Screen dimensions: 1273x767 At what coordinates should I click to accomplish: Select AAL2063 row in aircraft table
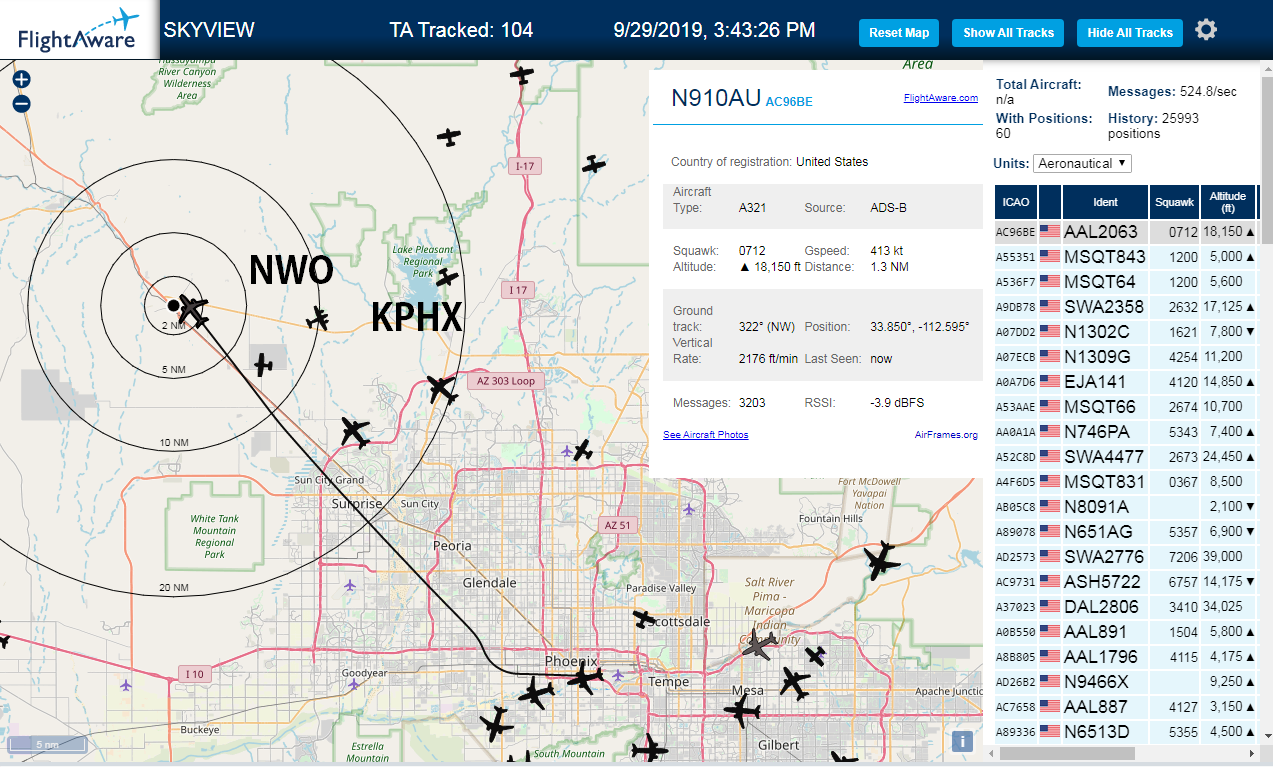click(x=1125, y=231)
